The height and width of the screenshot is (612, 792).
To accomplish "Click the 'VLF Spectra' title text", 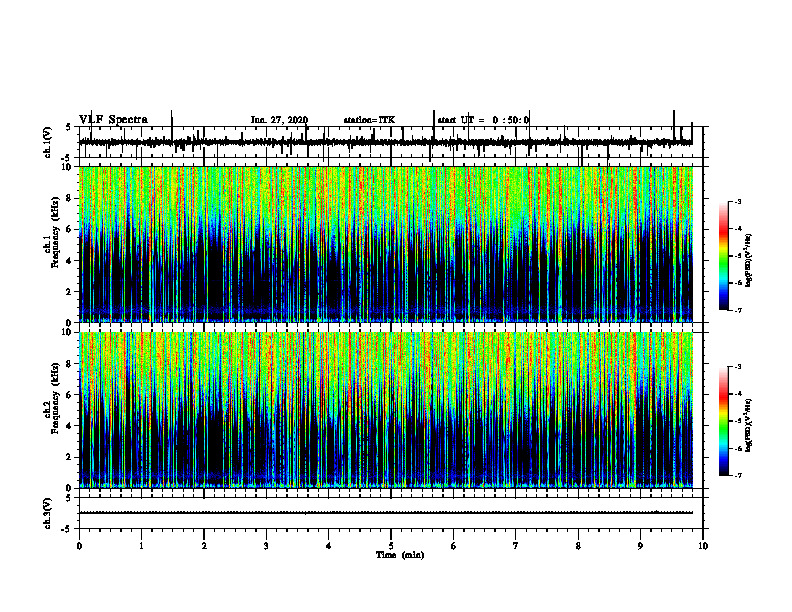I will click(113, 120).
